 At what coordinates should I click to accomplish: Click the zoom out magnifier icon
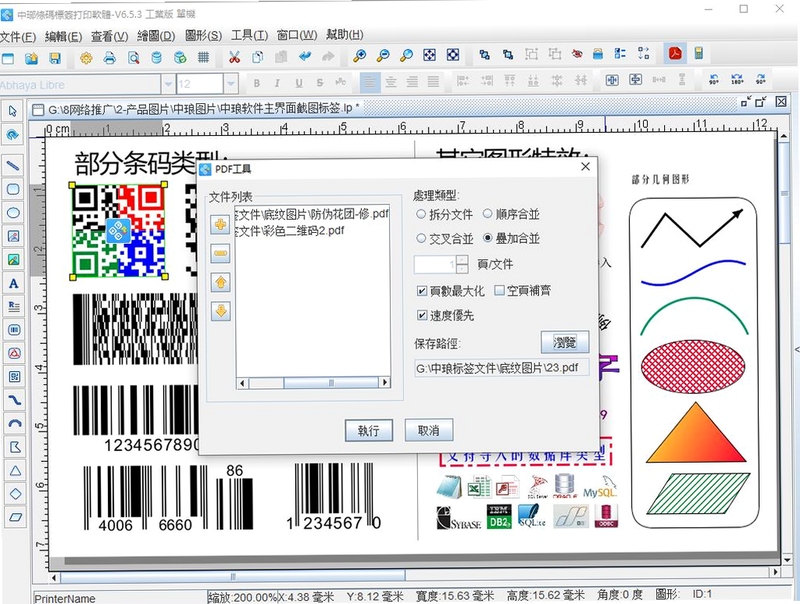click(383, 56)
